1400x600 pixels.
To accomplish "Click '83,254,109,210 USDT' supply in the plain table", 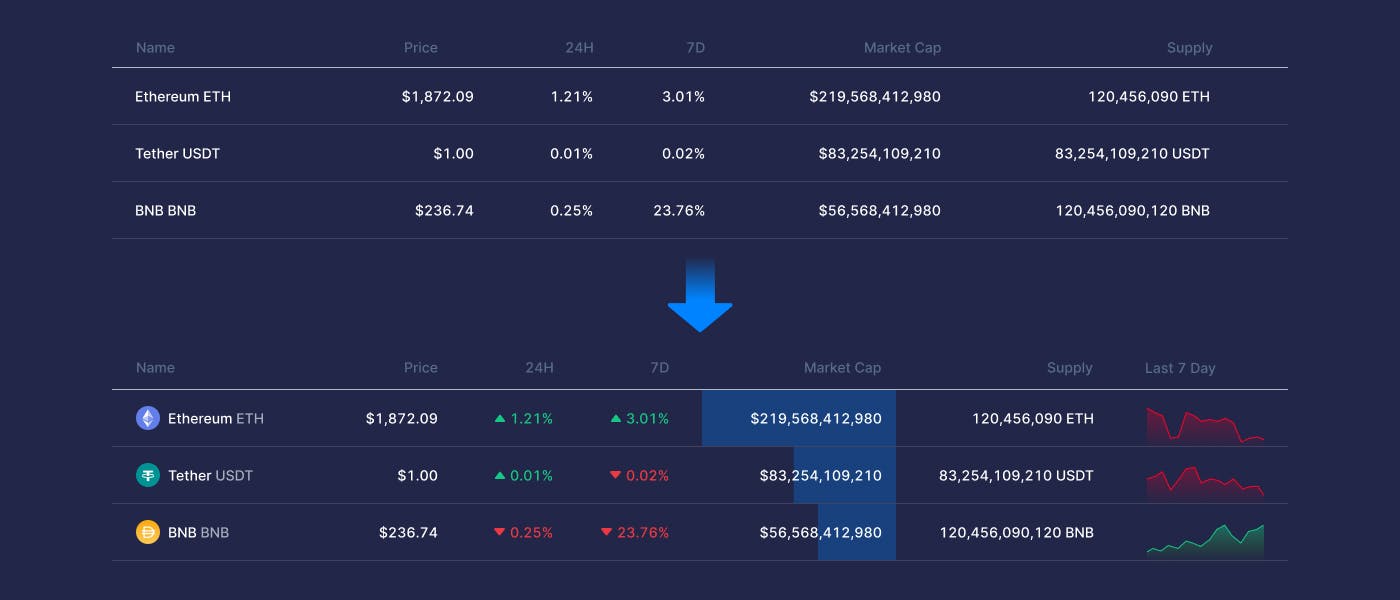I will coord(1132,154).
